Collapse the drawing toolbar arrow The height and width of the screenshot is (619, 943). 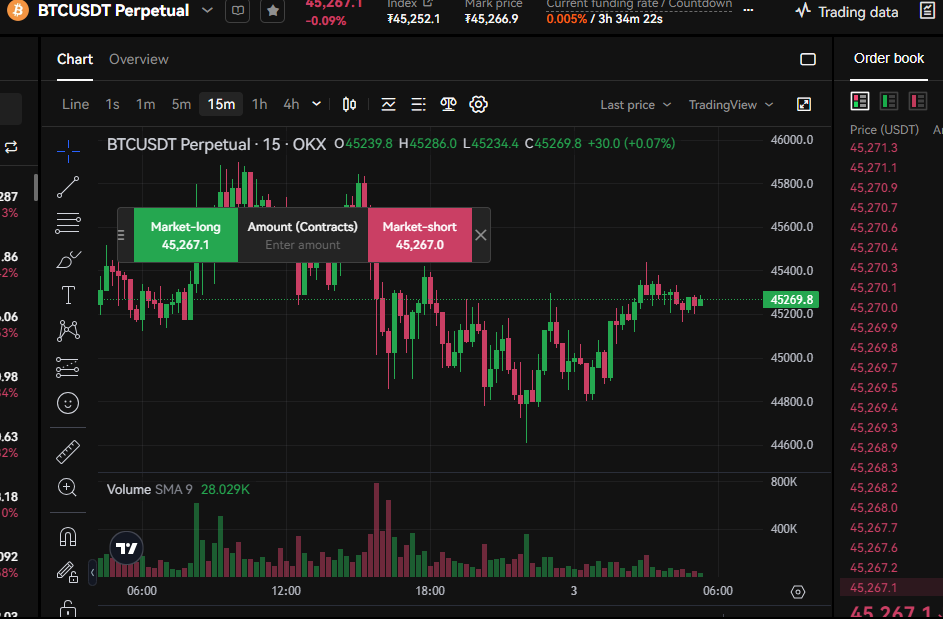[x=92, y=572]
